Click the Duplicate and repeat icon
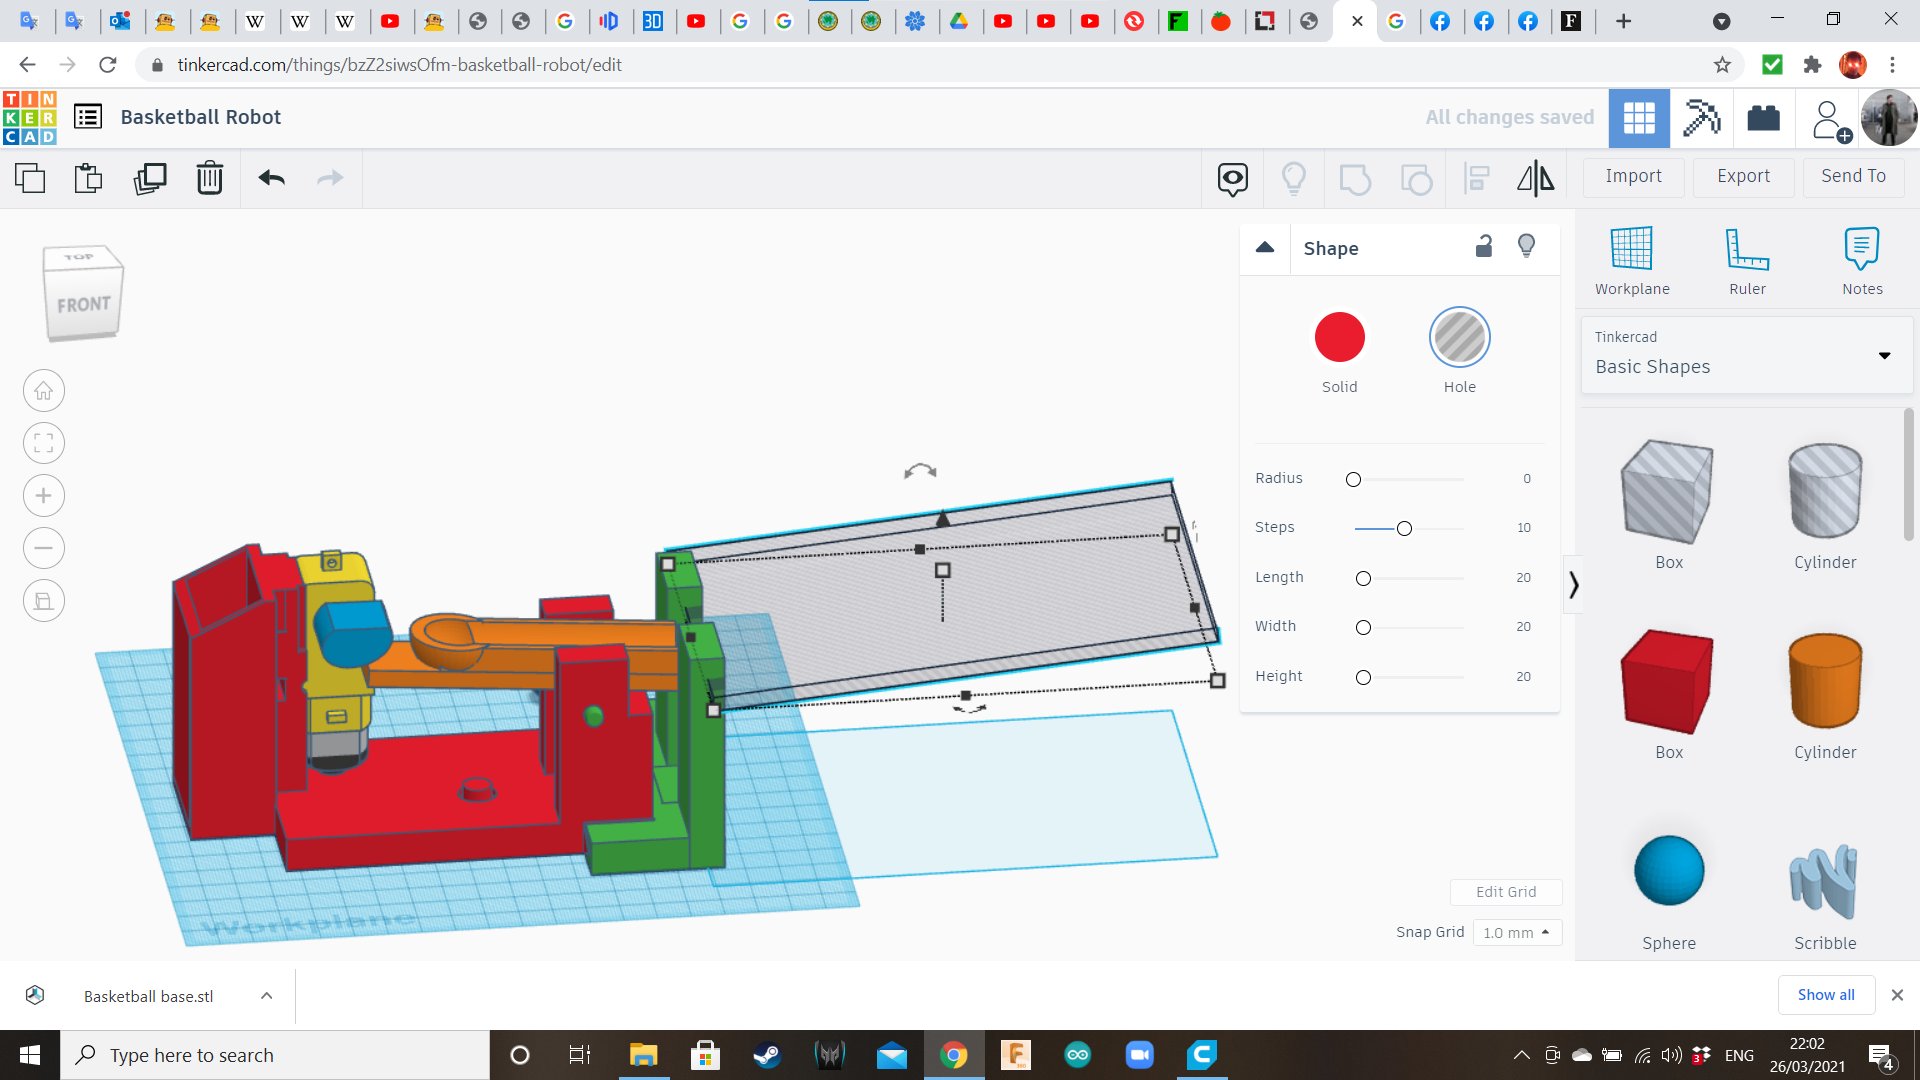The height and width of the screenshot is (1080, 1920). pyautogui.click(x=150, y=179)
